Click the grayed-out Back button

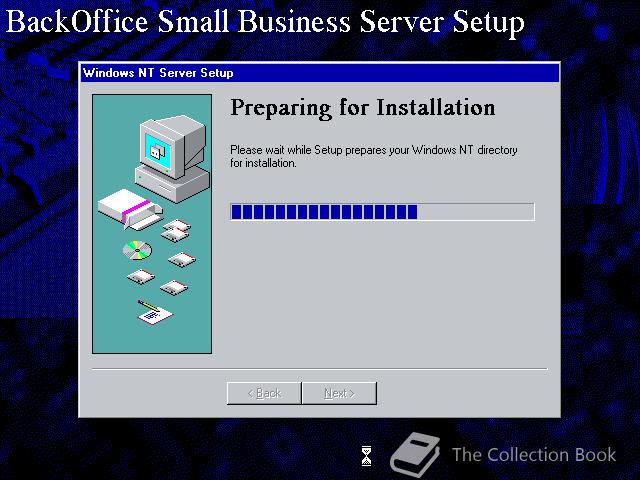[x=264, y=393]
